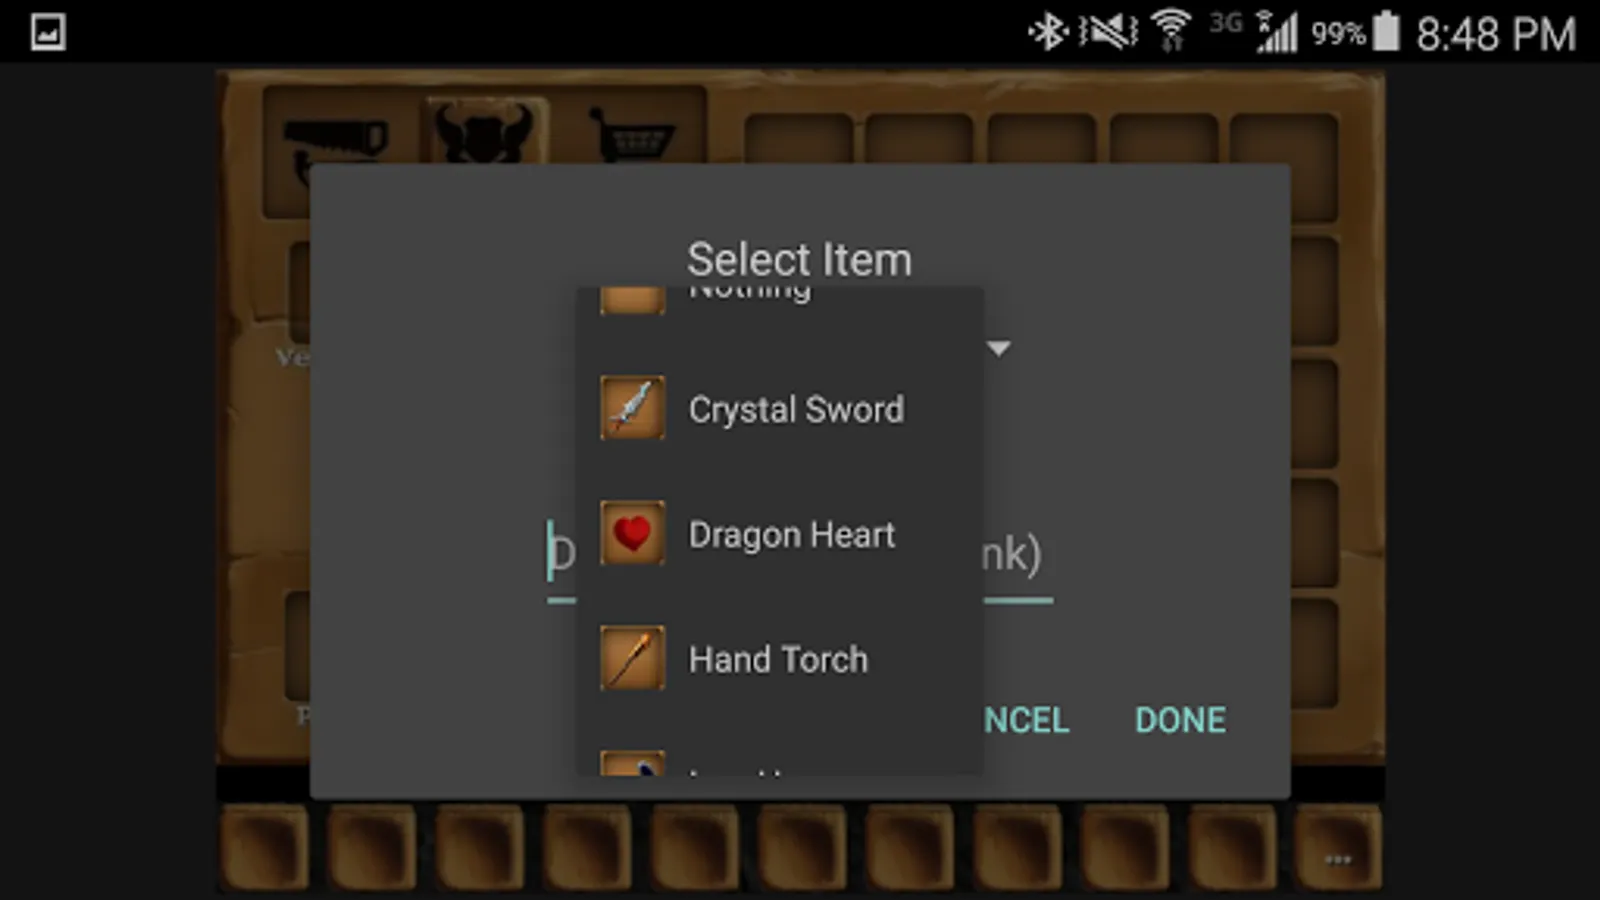Tap the muted vibrate status icon
The image size is (1600, 900).
[x=1108, y=33]
